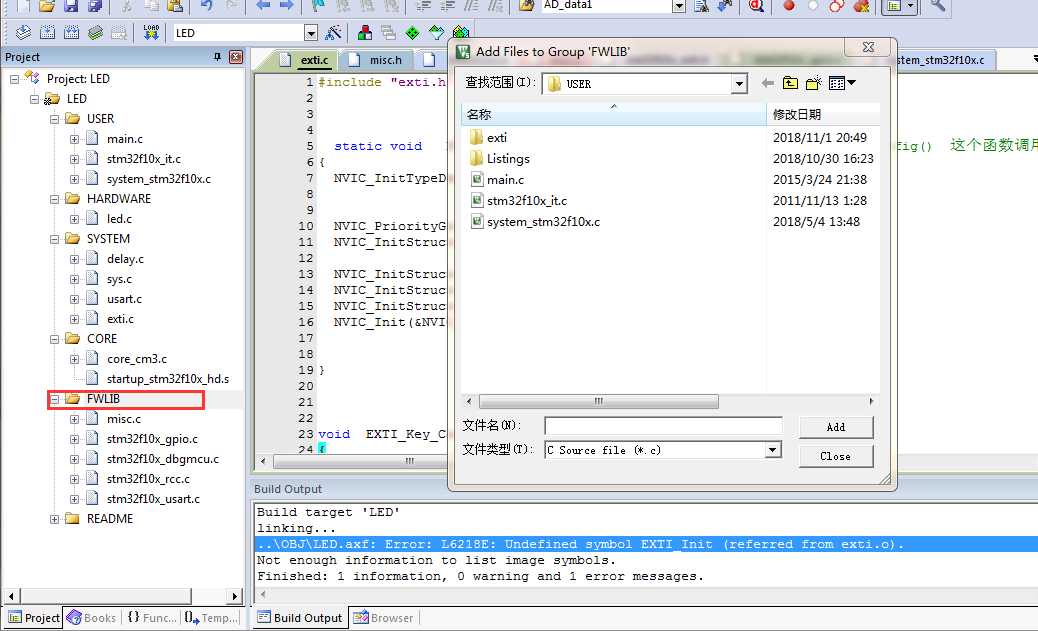Go back to previous folder in dialog

click(x=767, y=83)
